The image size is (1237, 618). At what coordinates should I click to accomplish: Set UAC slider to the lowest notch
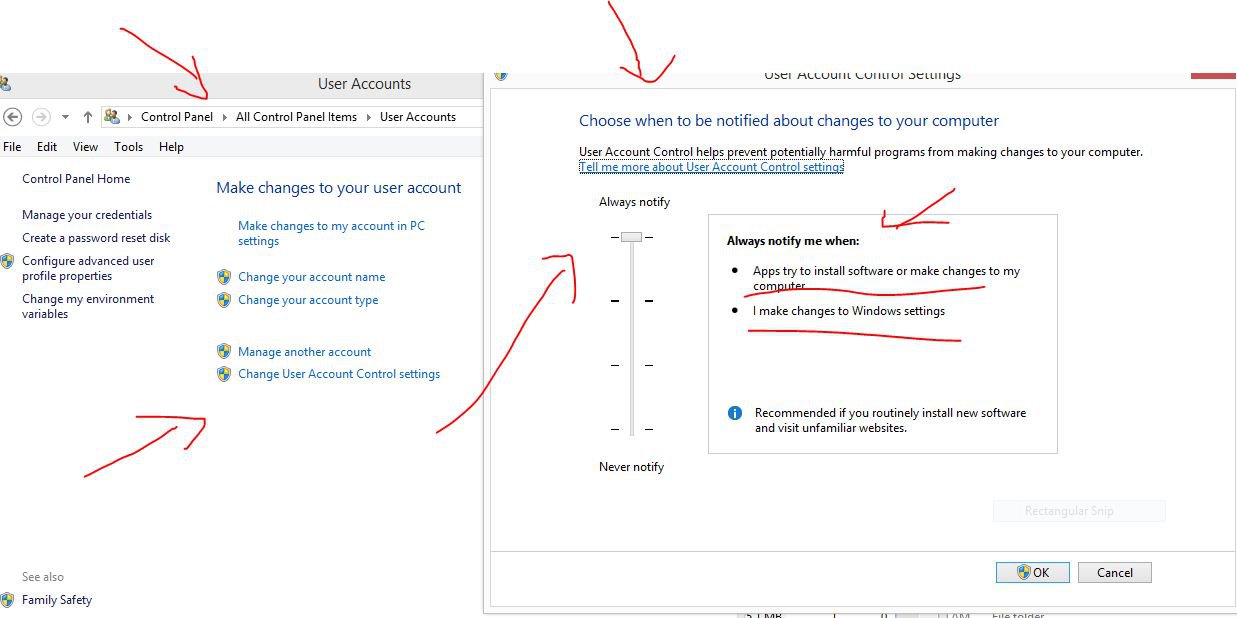click(x=631, y=429)
